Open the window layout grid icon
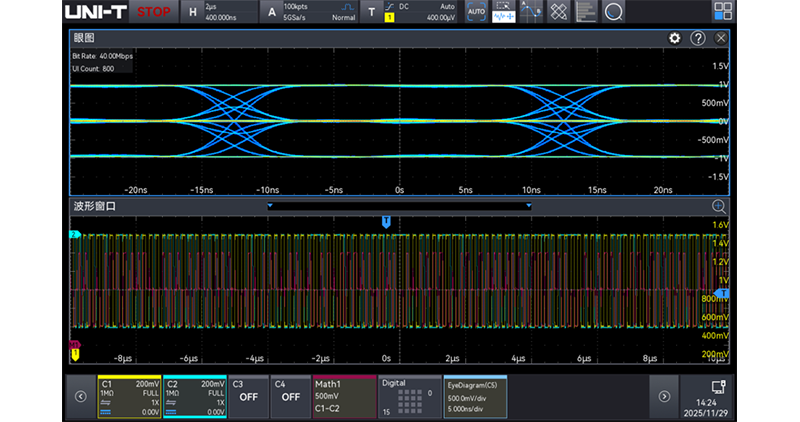 [x=722, y=12]
